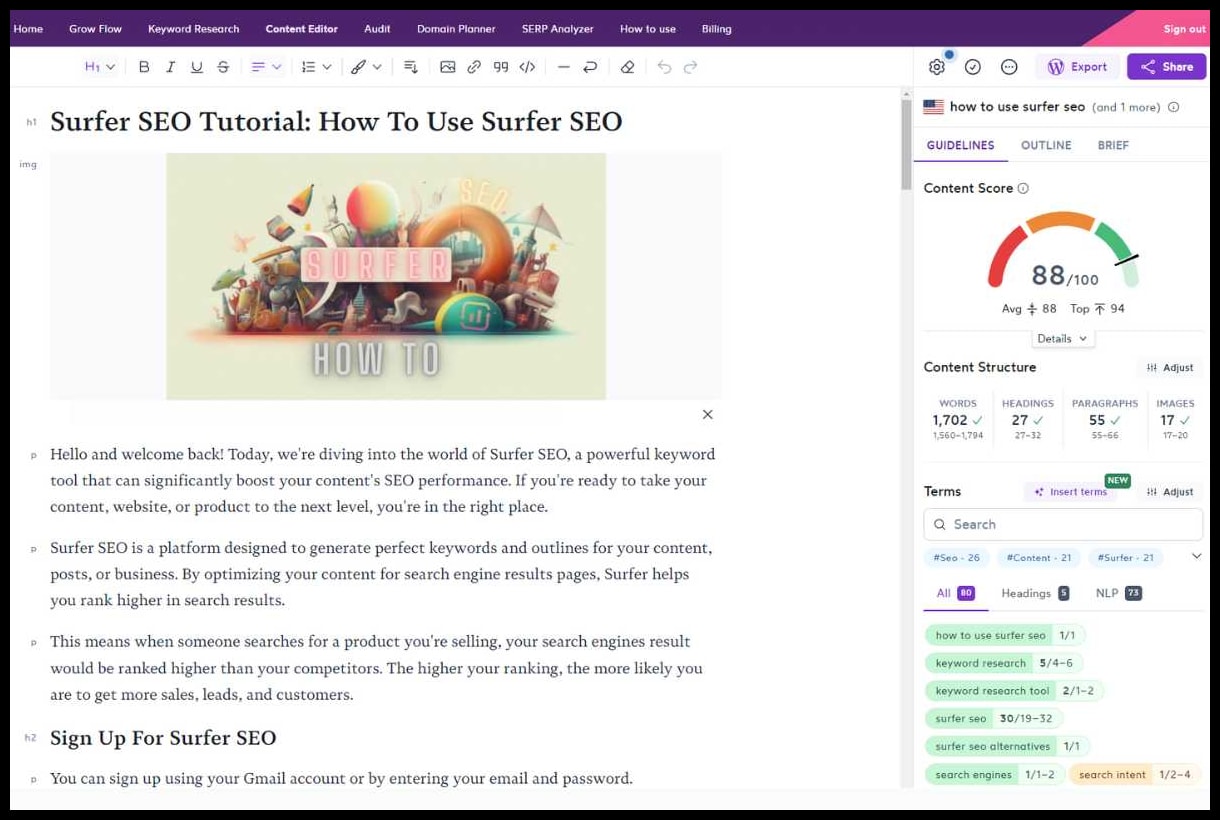Clear formatting with the eraser icon

(x=627, y=67)
